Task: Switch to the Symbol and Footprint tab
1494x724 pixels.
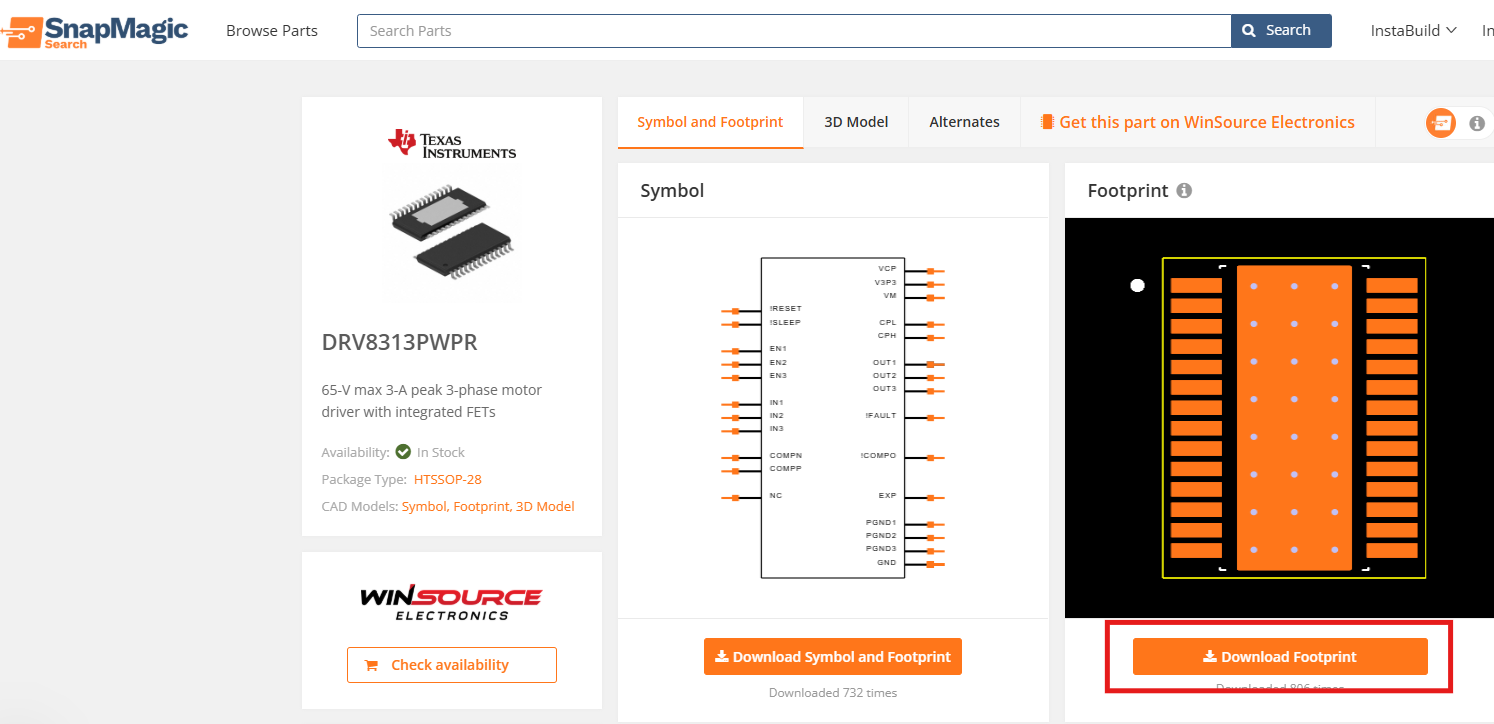Action: [x=710, y=122]
